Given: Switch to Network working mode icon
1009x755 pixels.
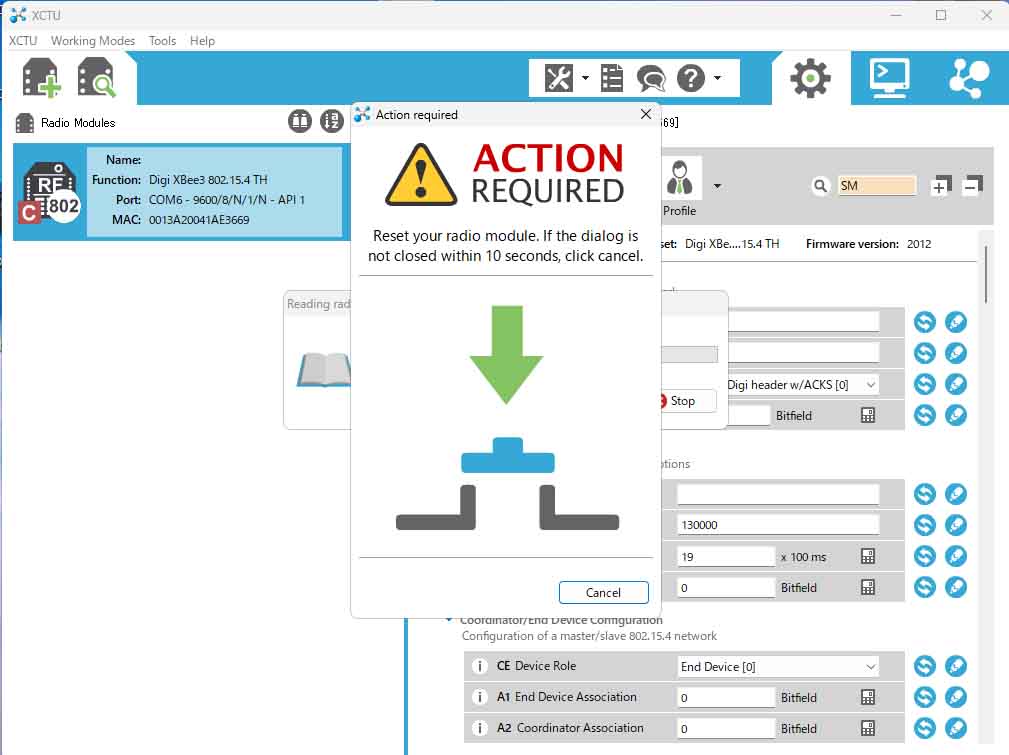Looking at the screenshot, I should [969, 78].
